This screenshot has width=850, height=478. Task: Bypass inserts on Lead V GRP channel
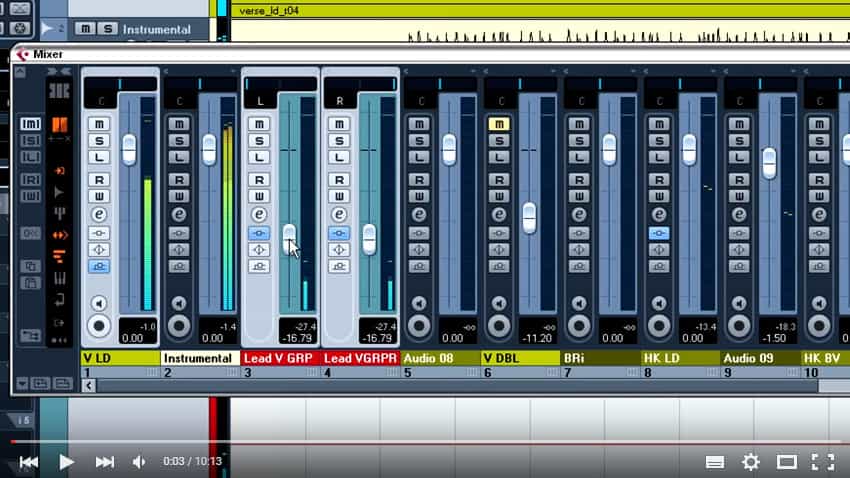tap(259, 234)
